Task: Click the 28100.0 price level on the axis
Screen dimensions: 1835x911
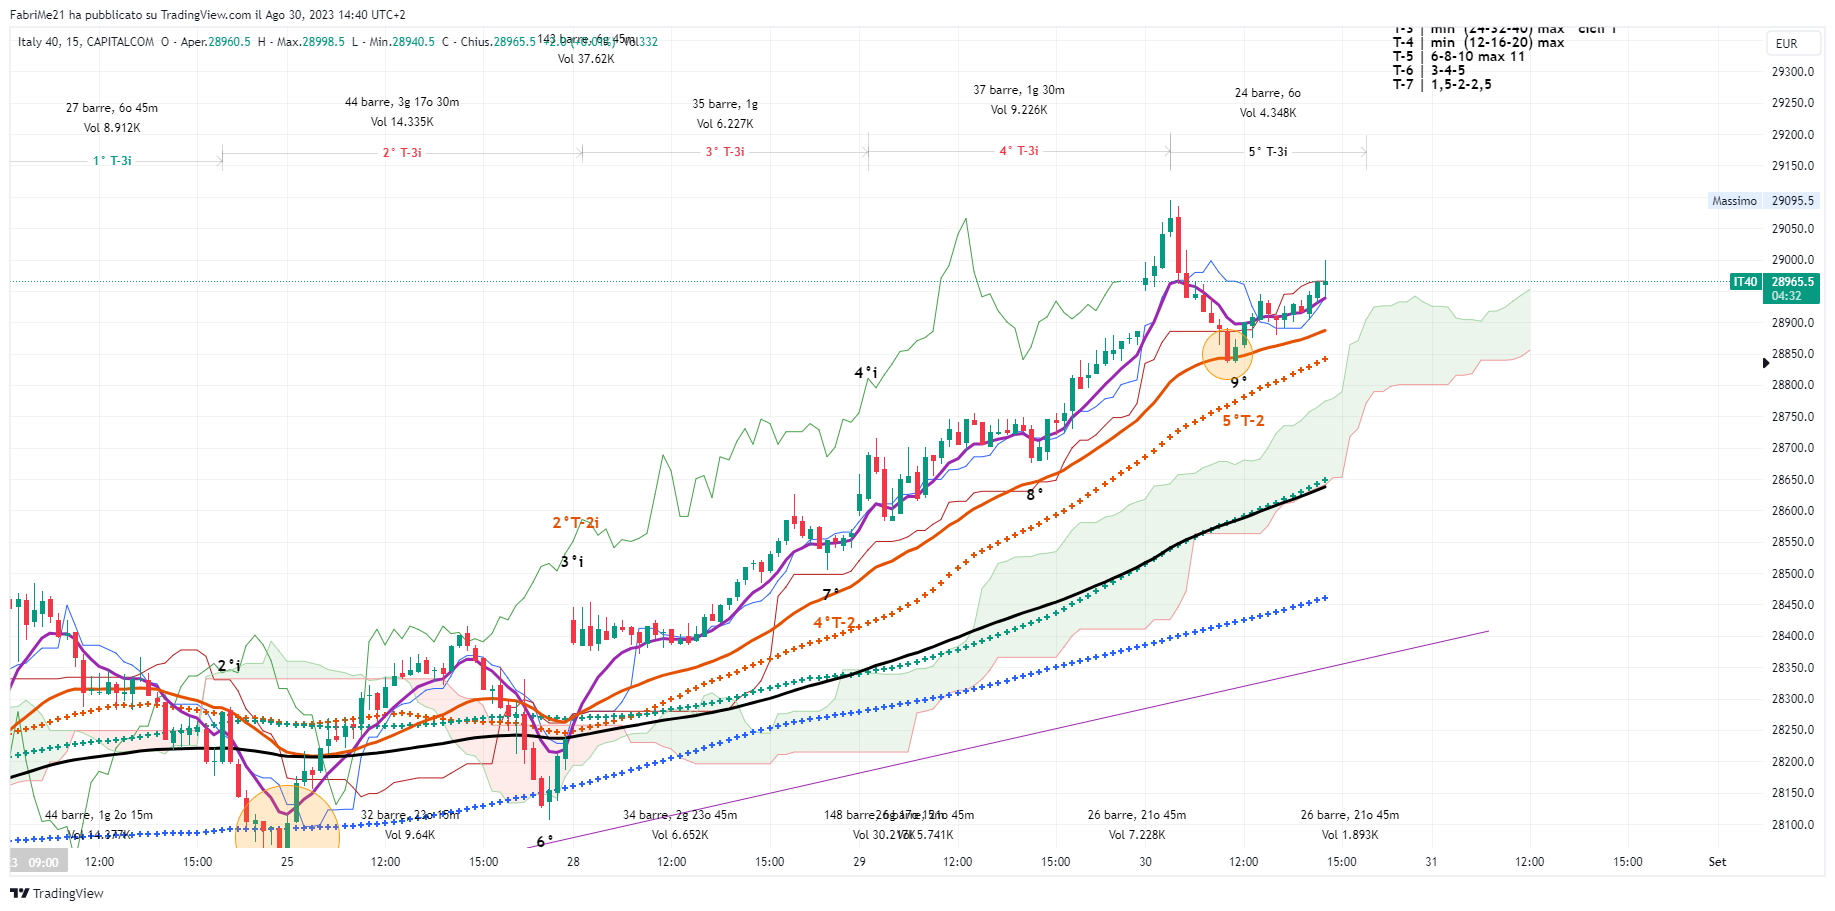Action: (1792, 825)
